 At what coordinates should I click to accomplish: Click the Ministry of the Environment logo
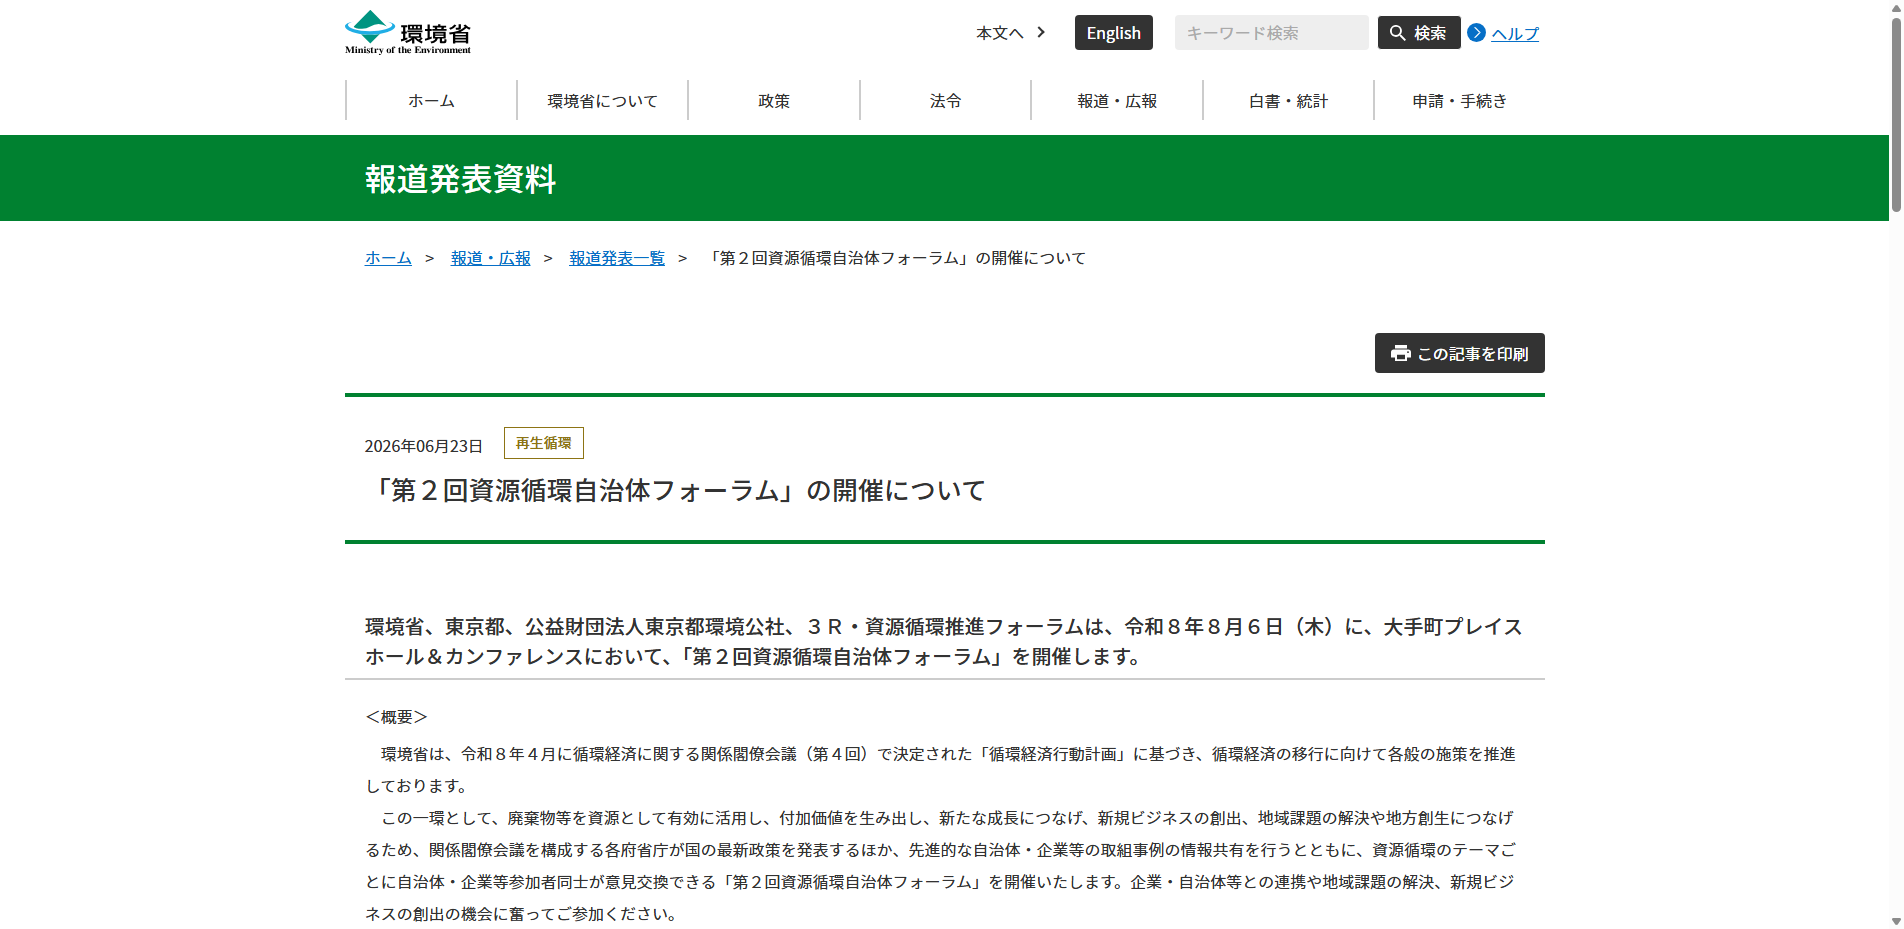coord(408,32)
